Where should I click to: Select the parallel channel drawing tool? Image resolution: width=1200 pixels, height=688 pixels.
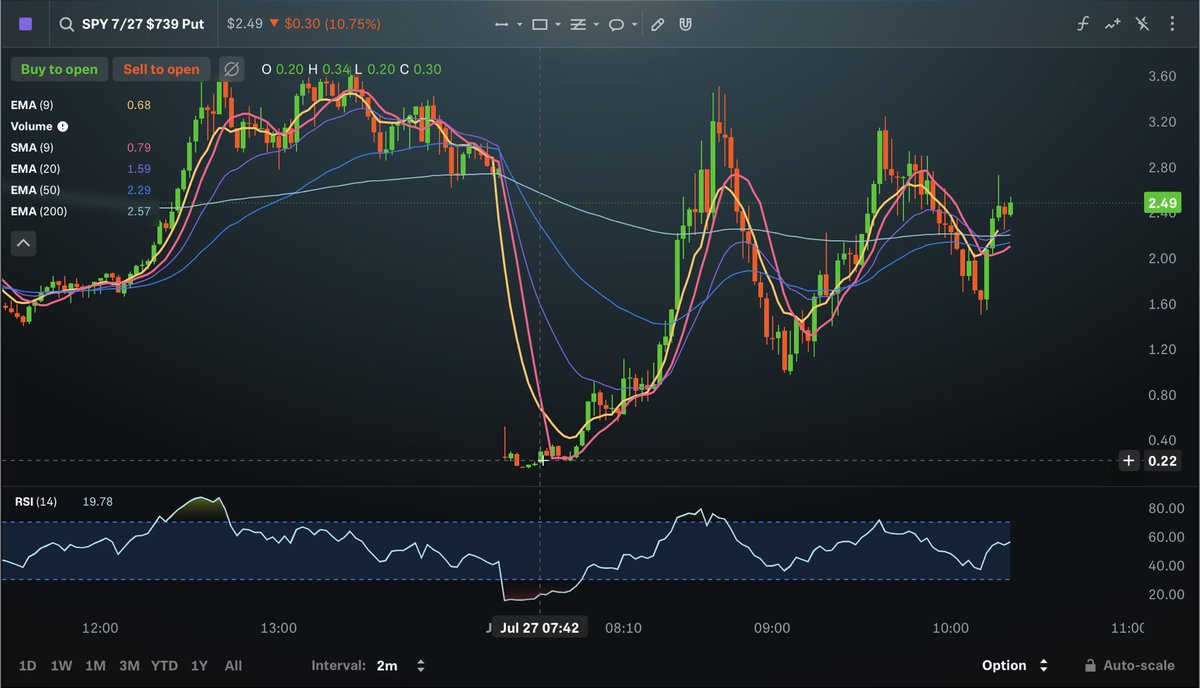[x=578, y=24]
